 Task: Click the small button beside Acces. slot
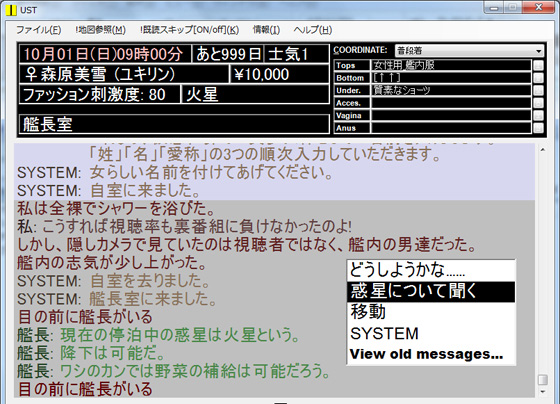[538, 103]
